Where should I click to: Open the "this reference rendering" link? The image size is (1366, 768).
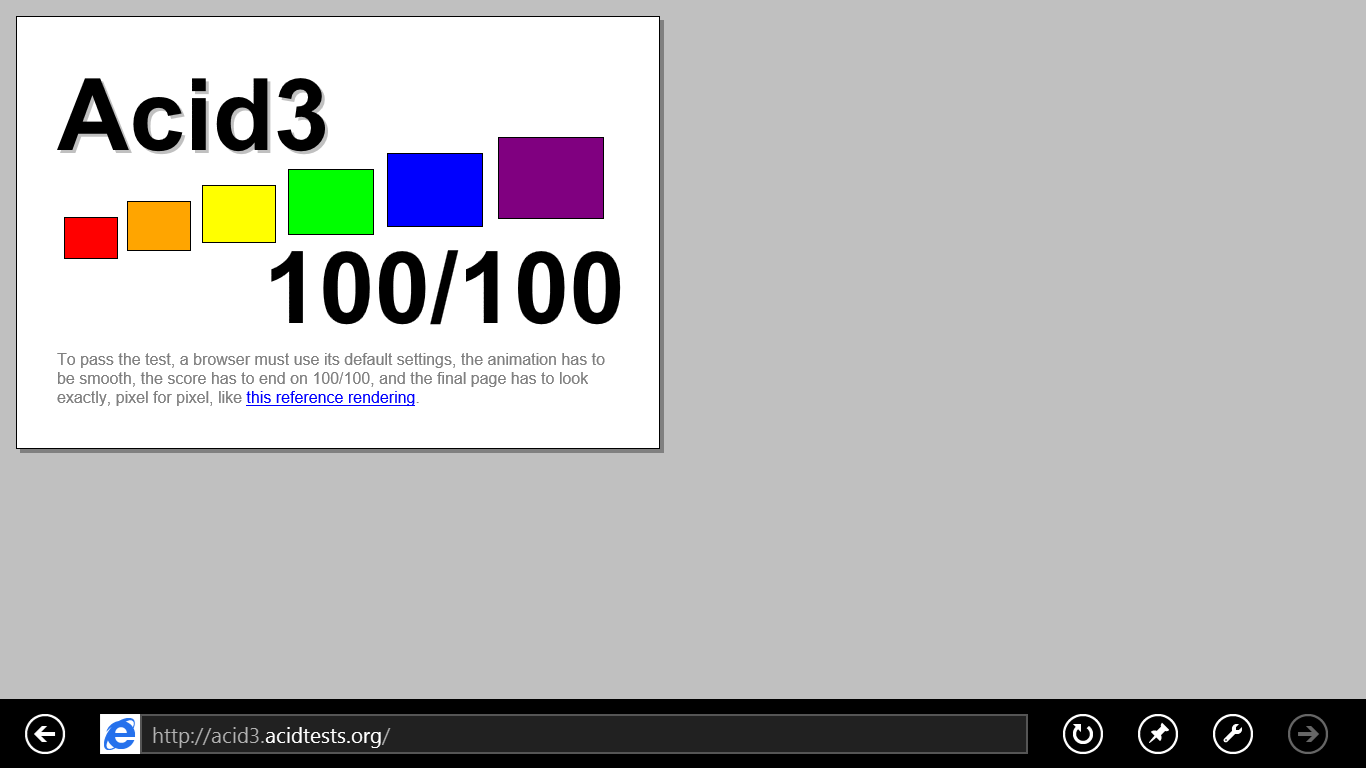pyautogui.click(x=331, y=398)
